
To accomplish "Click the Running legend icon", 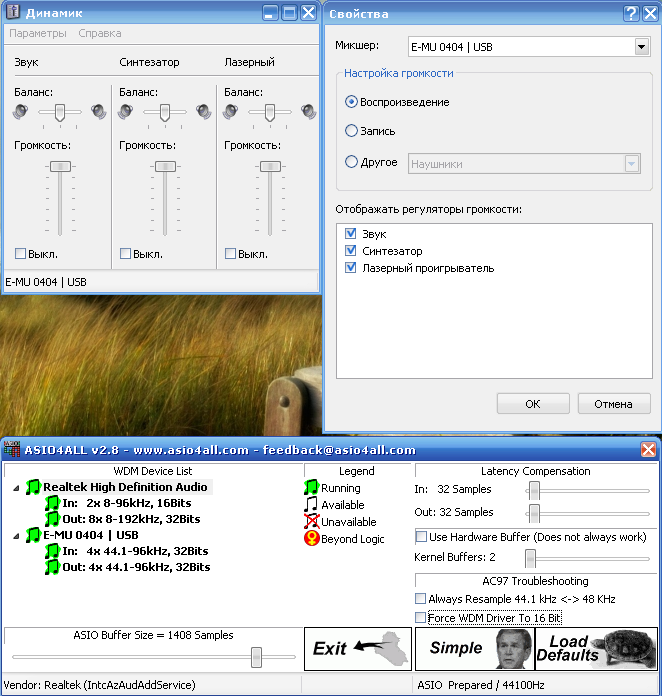I will [x=311, y=487].
